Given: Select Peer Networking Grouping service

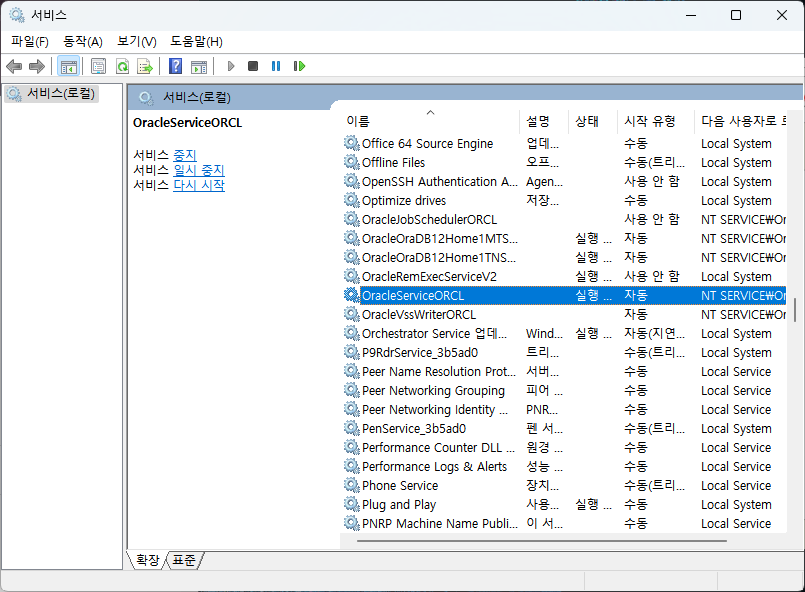Looking at the screenshot, I should coord(433,390).
